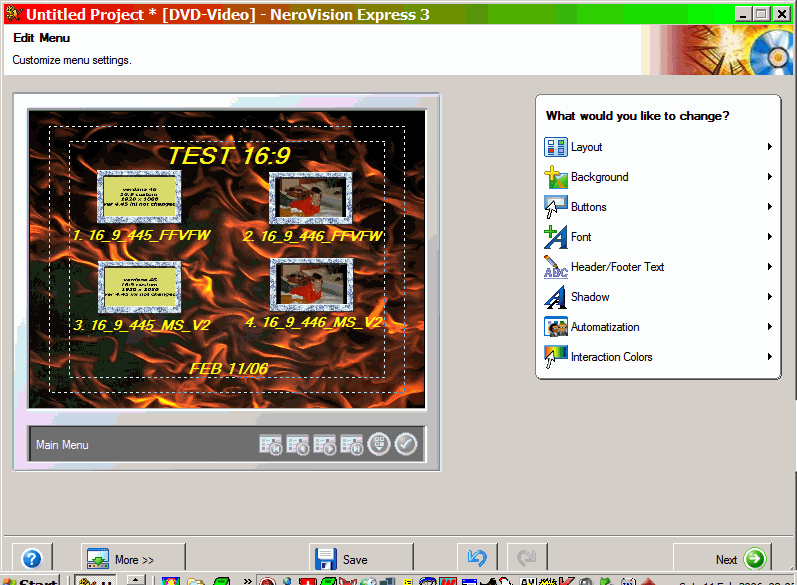This screenshot has width=797, height=585.
Task: Open the Automatization settings
Action: 605,327
